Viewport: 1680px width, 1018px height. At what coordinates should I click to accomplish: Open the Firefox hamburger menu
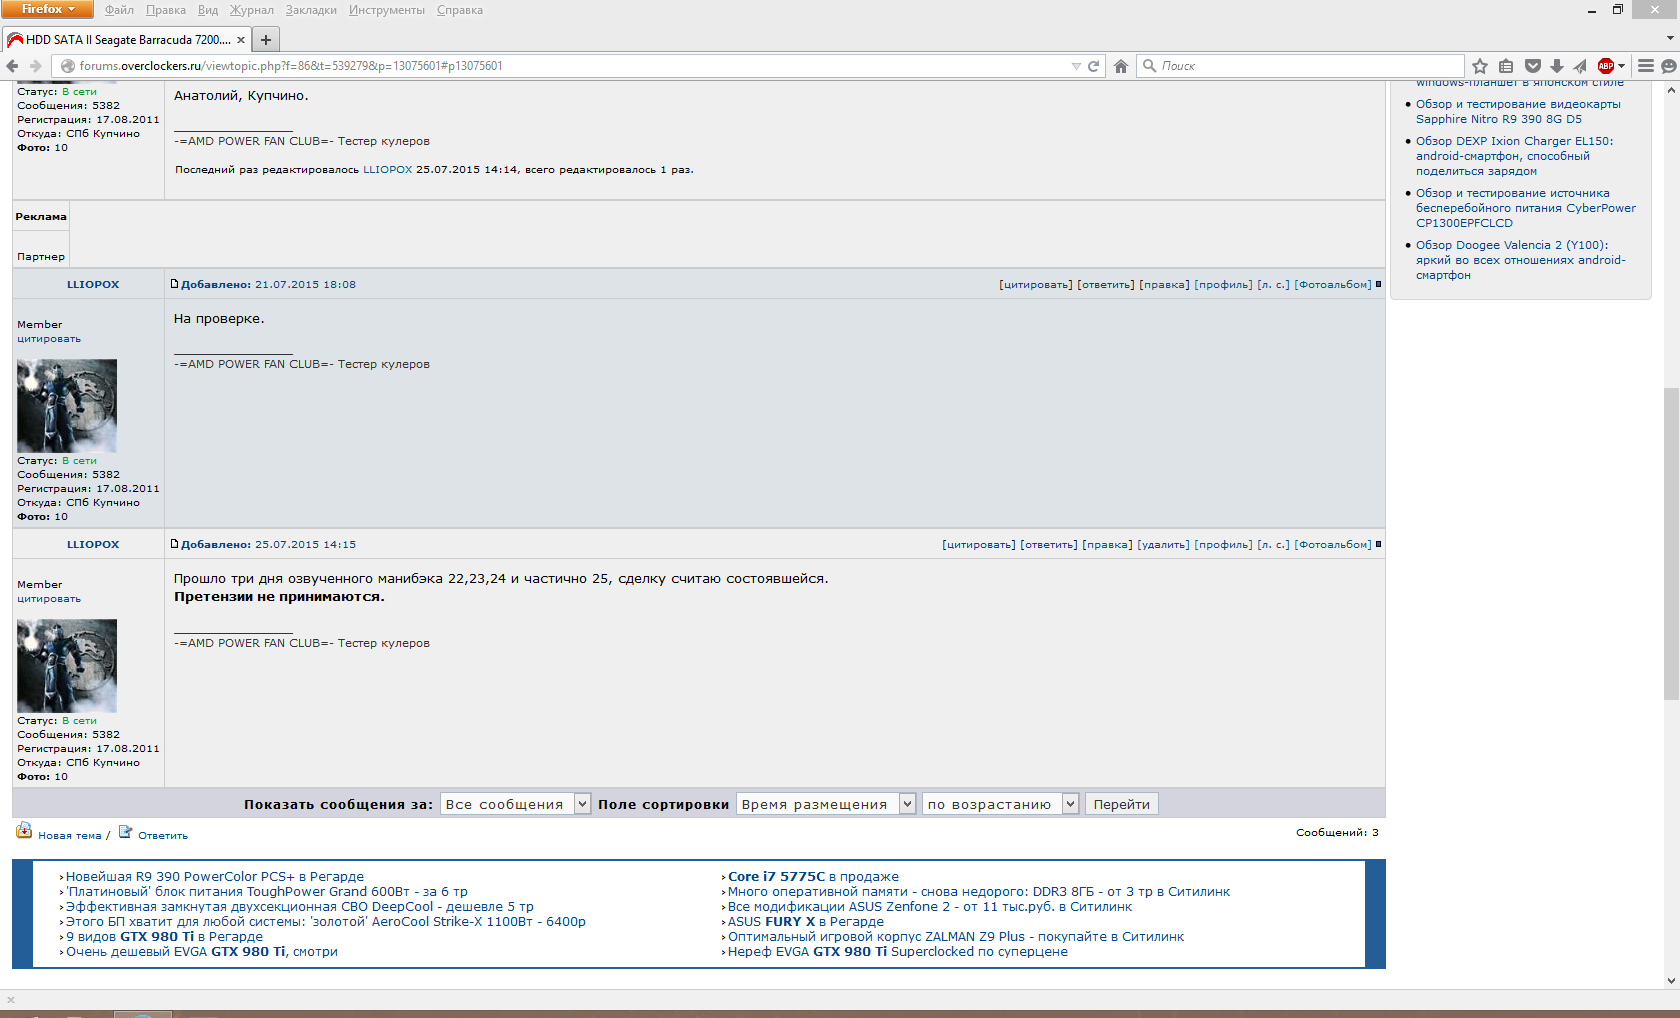coord(1645,66)
